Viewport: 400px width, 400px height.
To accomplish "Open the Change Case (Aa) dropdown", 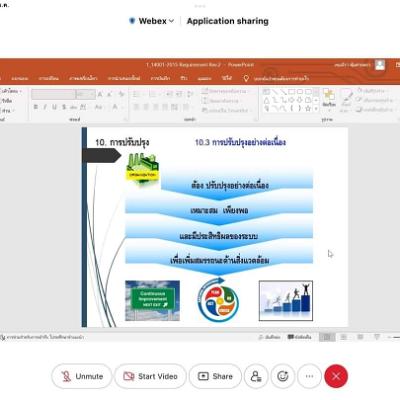I will click(99, 107).
